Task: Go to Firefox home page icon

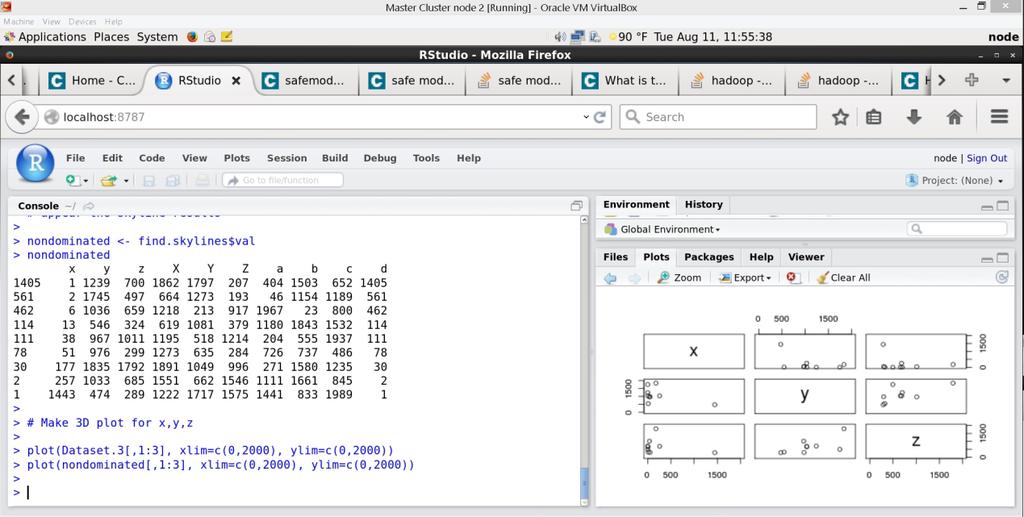Action: point(954,117)
